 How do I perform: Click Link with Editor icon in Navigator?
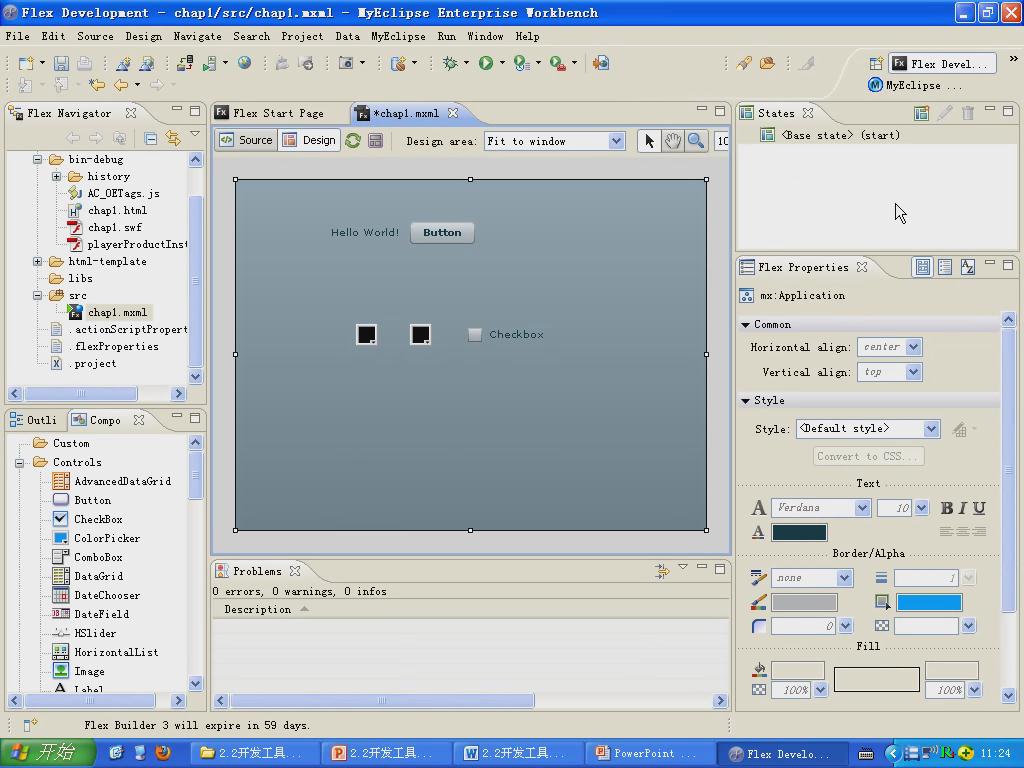[x=173, y=138]
